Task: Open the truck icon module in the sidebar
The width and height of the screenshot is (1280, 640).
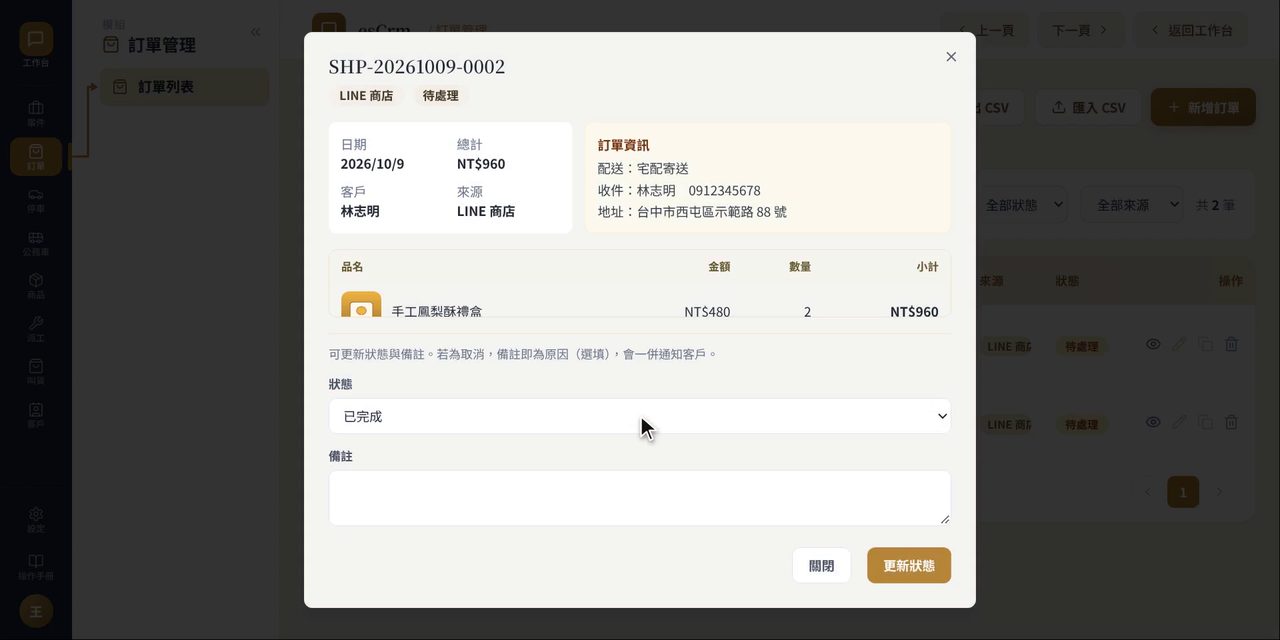Action: (36, 194)
